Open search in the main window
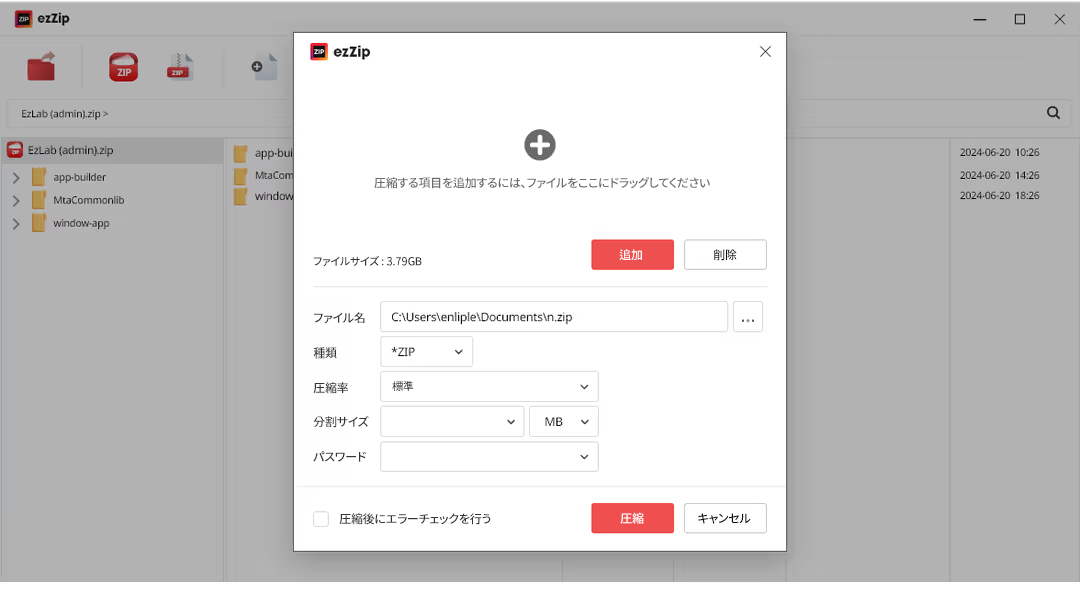The image size is (1080, 602). [x=1053, y=113]
